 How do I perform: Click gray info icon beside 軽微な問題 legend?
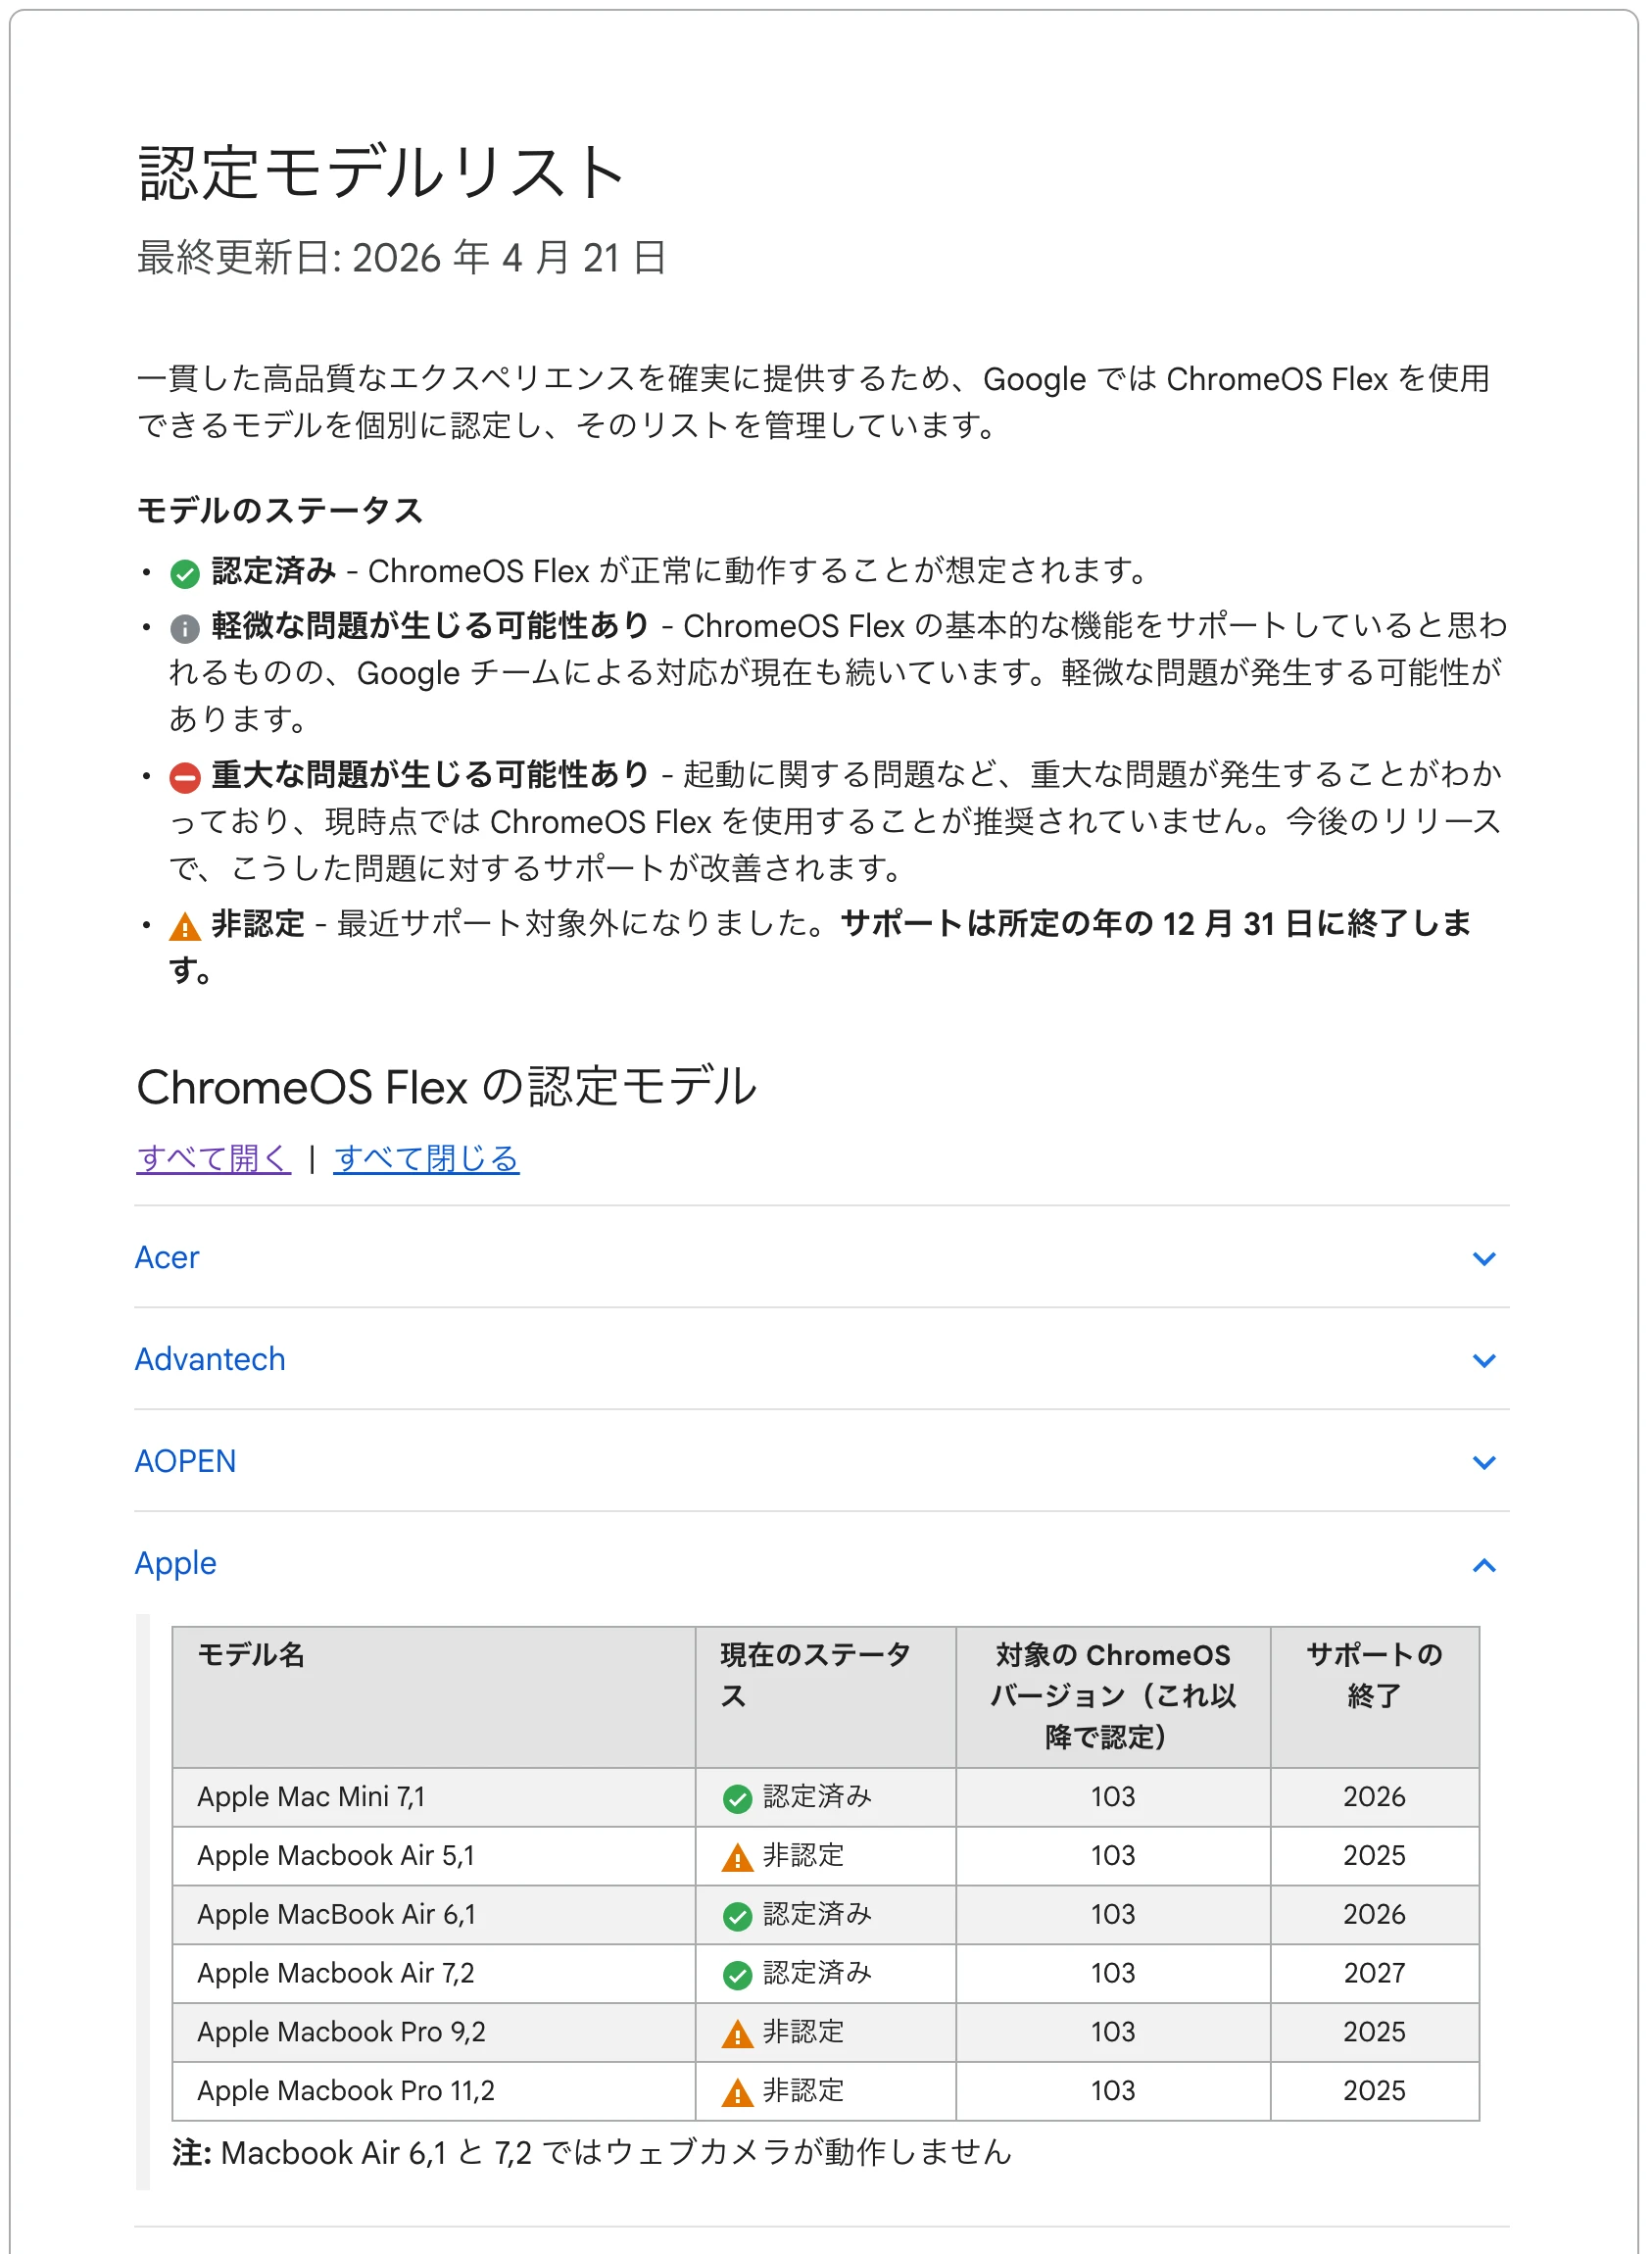pos(185,629)
